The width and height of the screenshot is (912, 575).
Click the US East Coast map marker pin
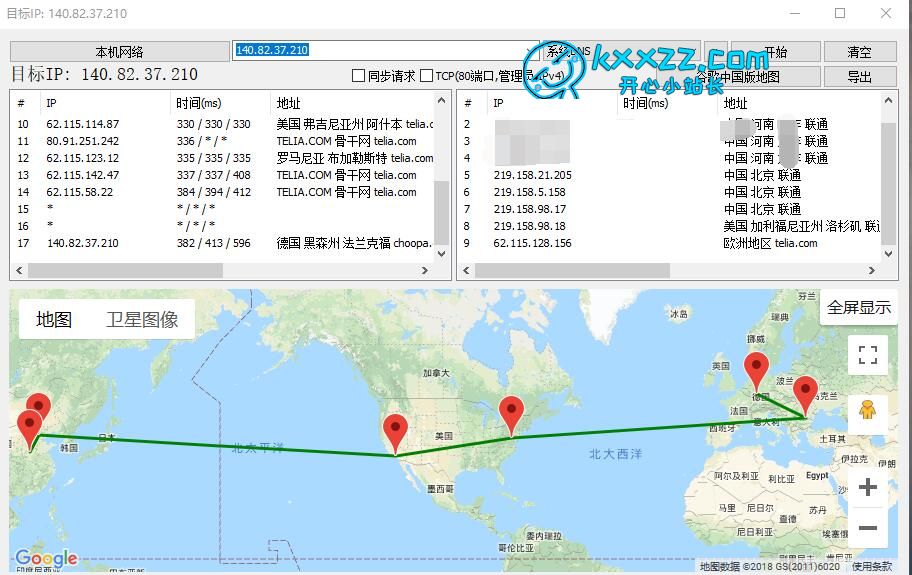[511, 416]
